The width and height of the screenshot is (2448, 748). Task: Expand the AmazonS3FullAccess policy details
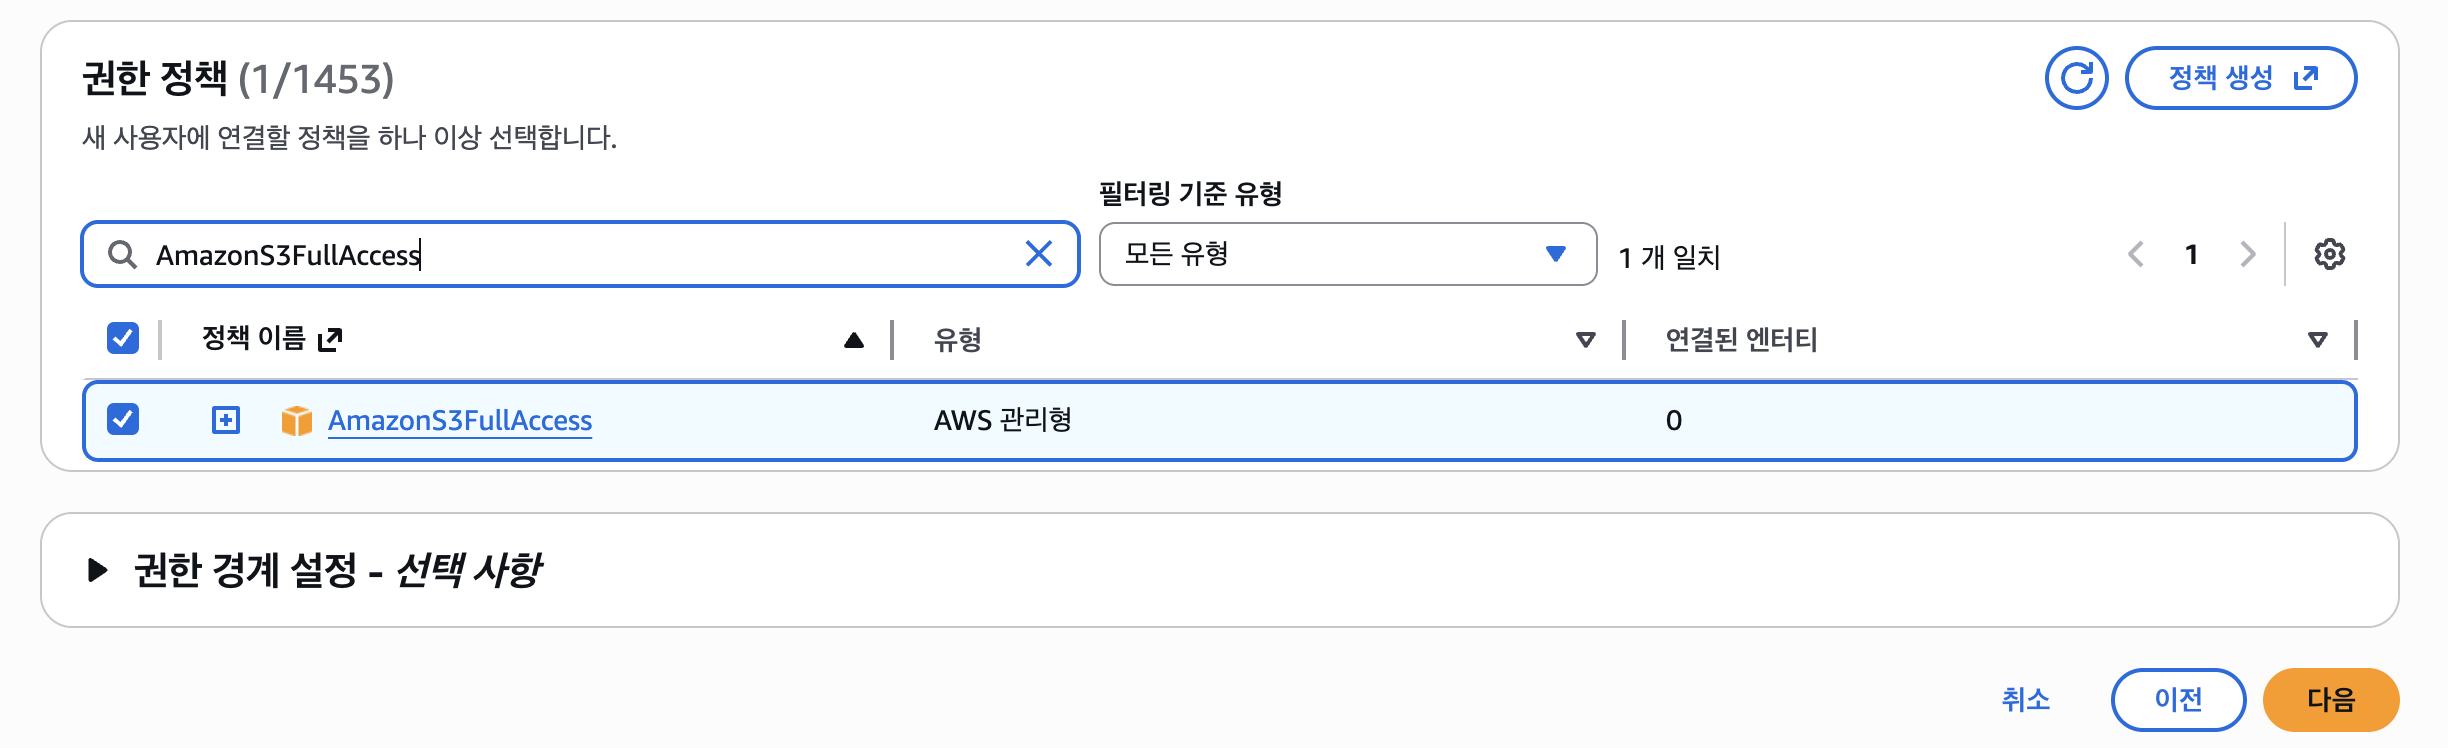(x=226, y=420)
